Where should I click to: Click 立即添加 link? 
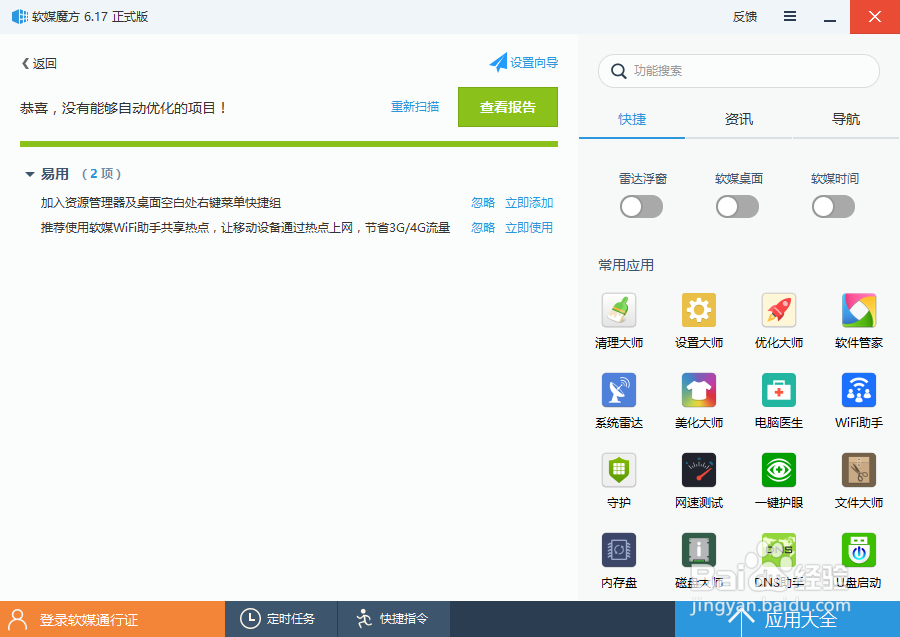pyautogui.click(x=529, y=203)
